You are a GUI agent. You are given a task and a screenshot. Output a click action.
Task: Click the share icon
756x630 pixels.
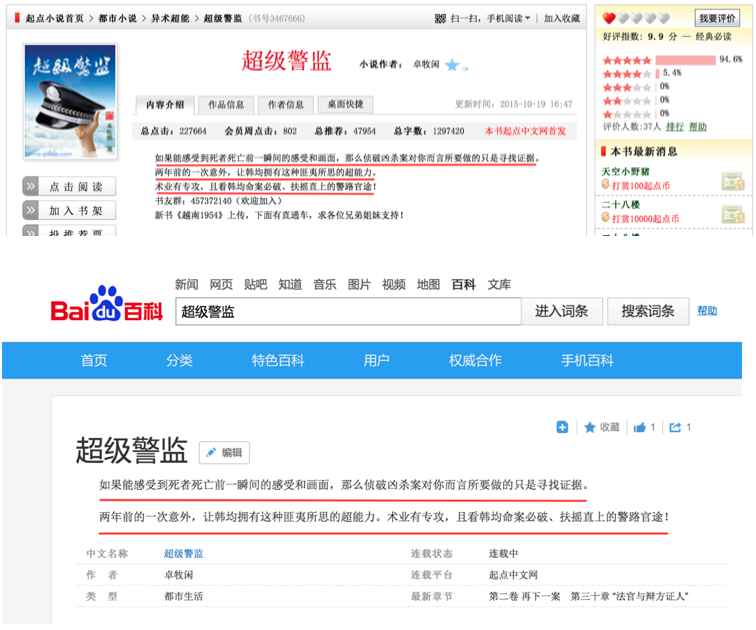point(675,428)
